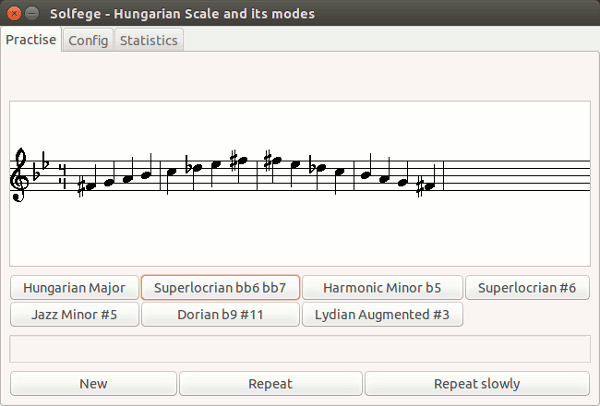The height and width of the screenshot is (406, 600).
Task: Switch to the Practise tab
Action: 31,40
